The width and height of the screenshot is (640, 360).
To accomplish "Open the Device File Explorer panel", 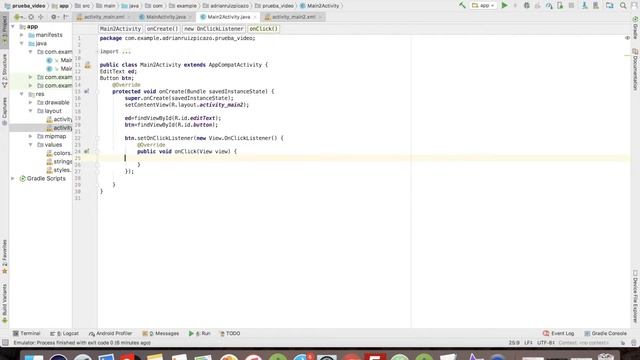I will [x=635, y=296].
